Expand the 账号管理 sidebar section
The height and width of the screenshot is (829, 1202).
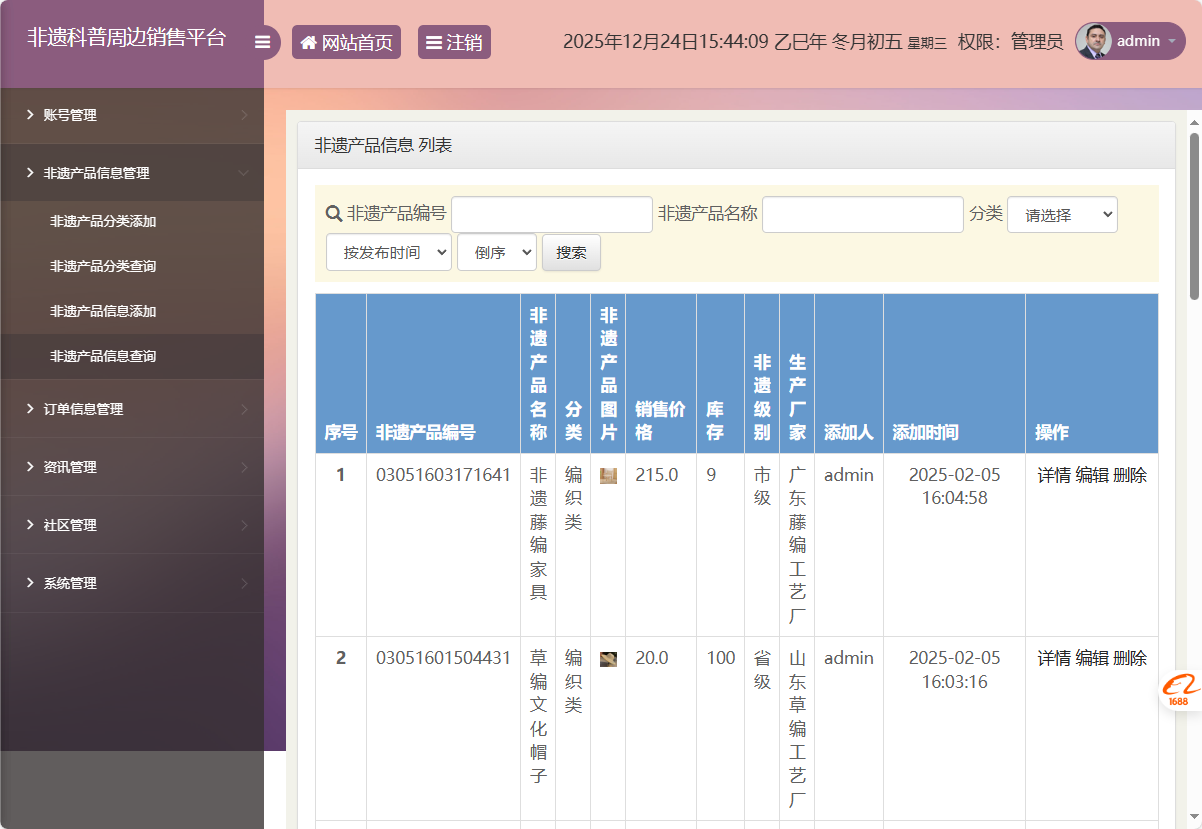(x=70, y=114)
